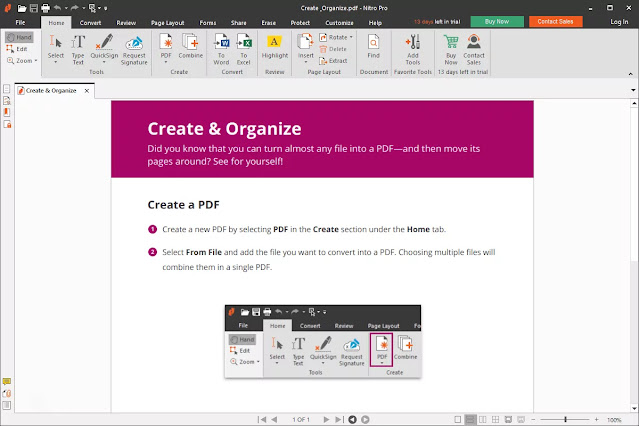Click the zoom slider in status bar
639x426 pixels.
(x=564, y=419)
